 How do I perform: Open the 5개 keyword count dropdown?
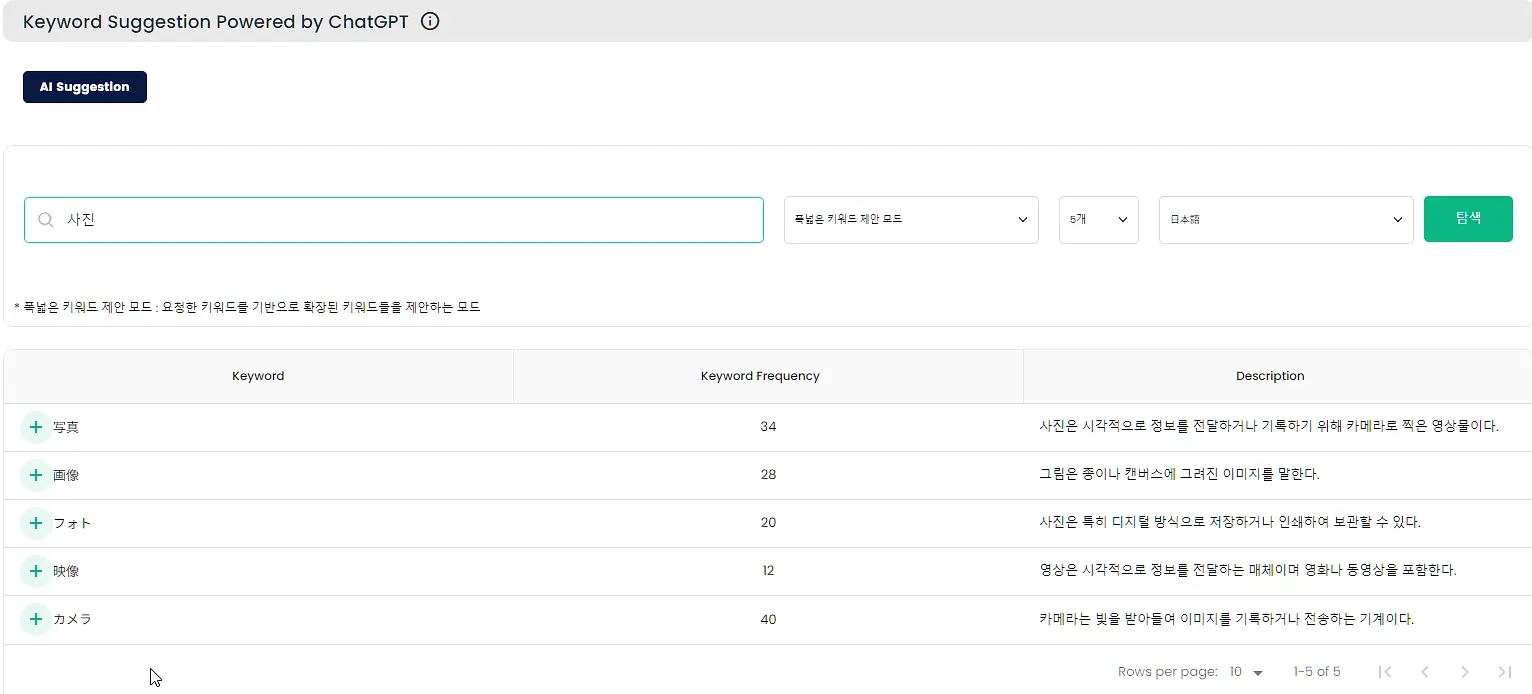(x=1099, y=220)
